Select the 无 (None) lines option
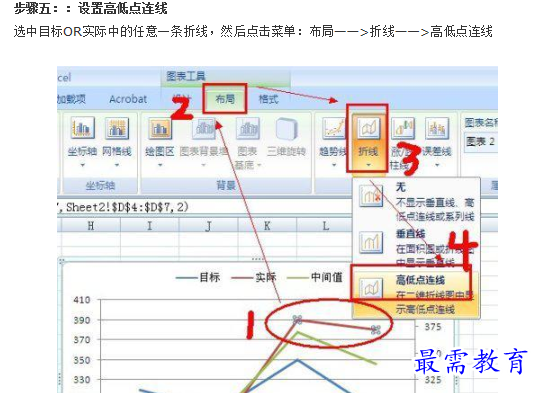Viewport: 536px width, 393px height. (416, 202)
